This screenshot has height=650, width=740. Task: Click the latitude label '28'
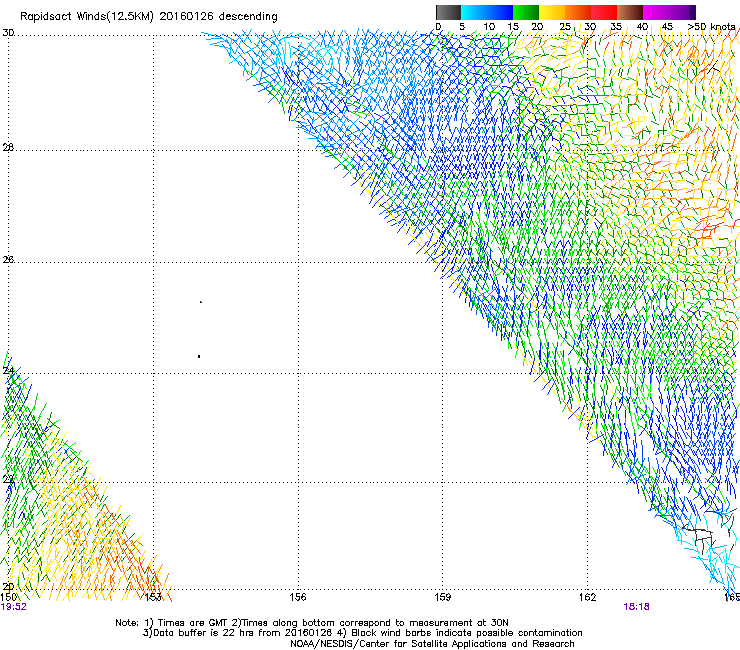point(8,148)
